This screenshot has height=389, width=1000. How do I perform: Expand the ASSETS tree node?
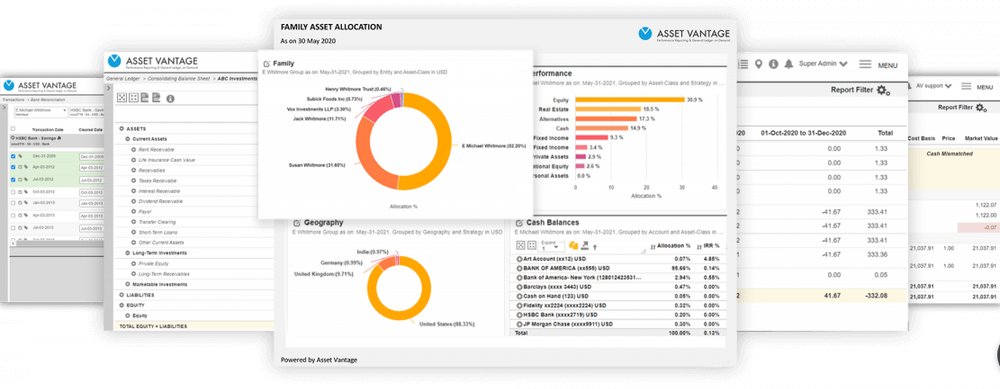[121, 129]
